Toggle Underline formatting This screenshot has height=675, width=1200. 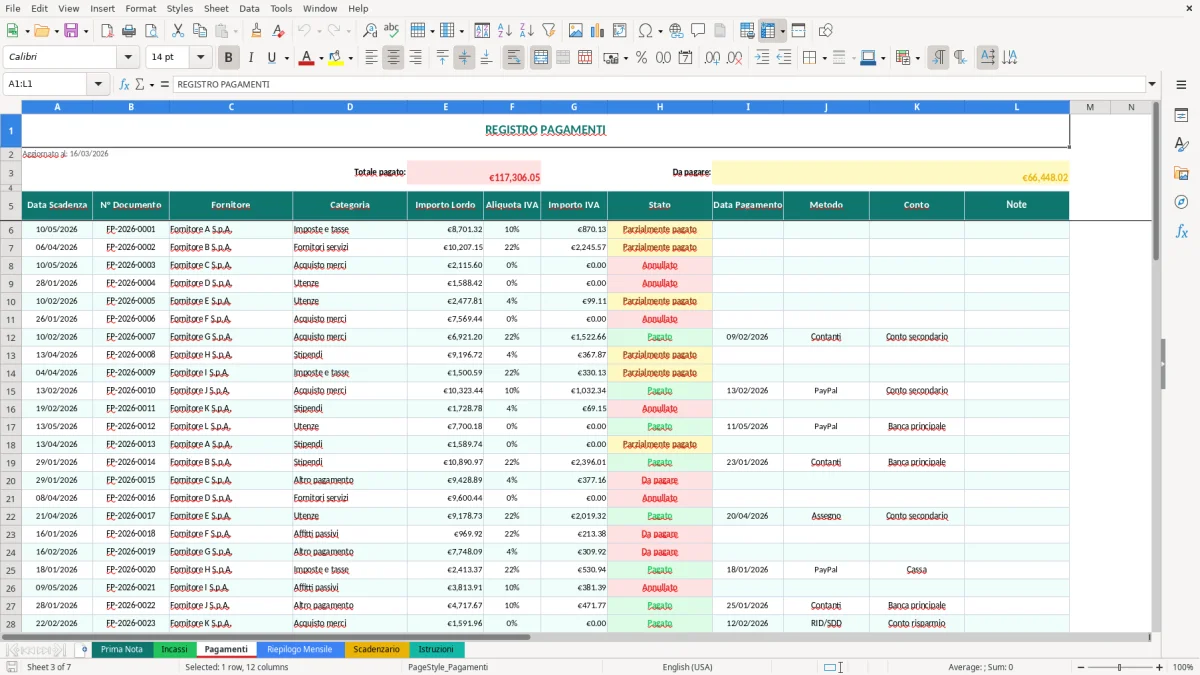coord(272,58)
